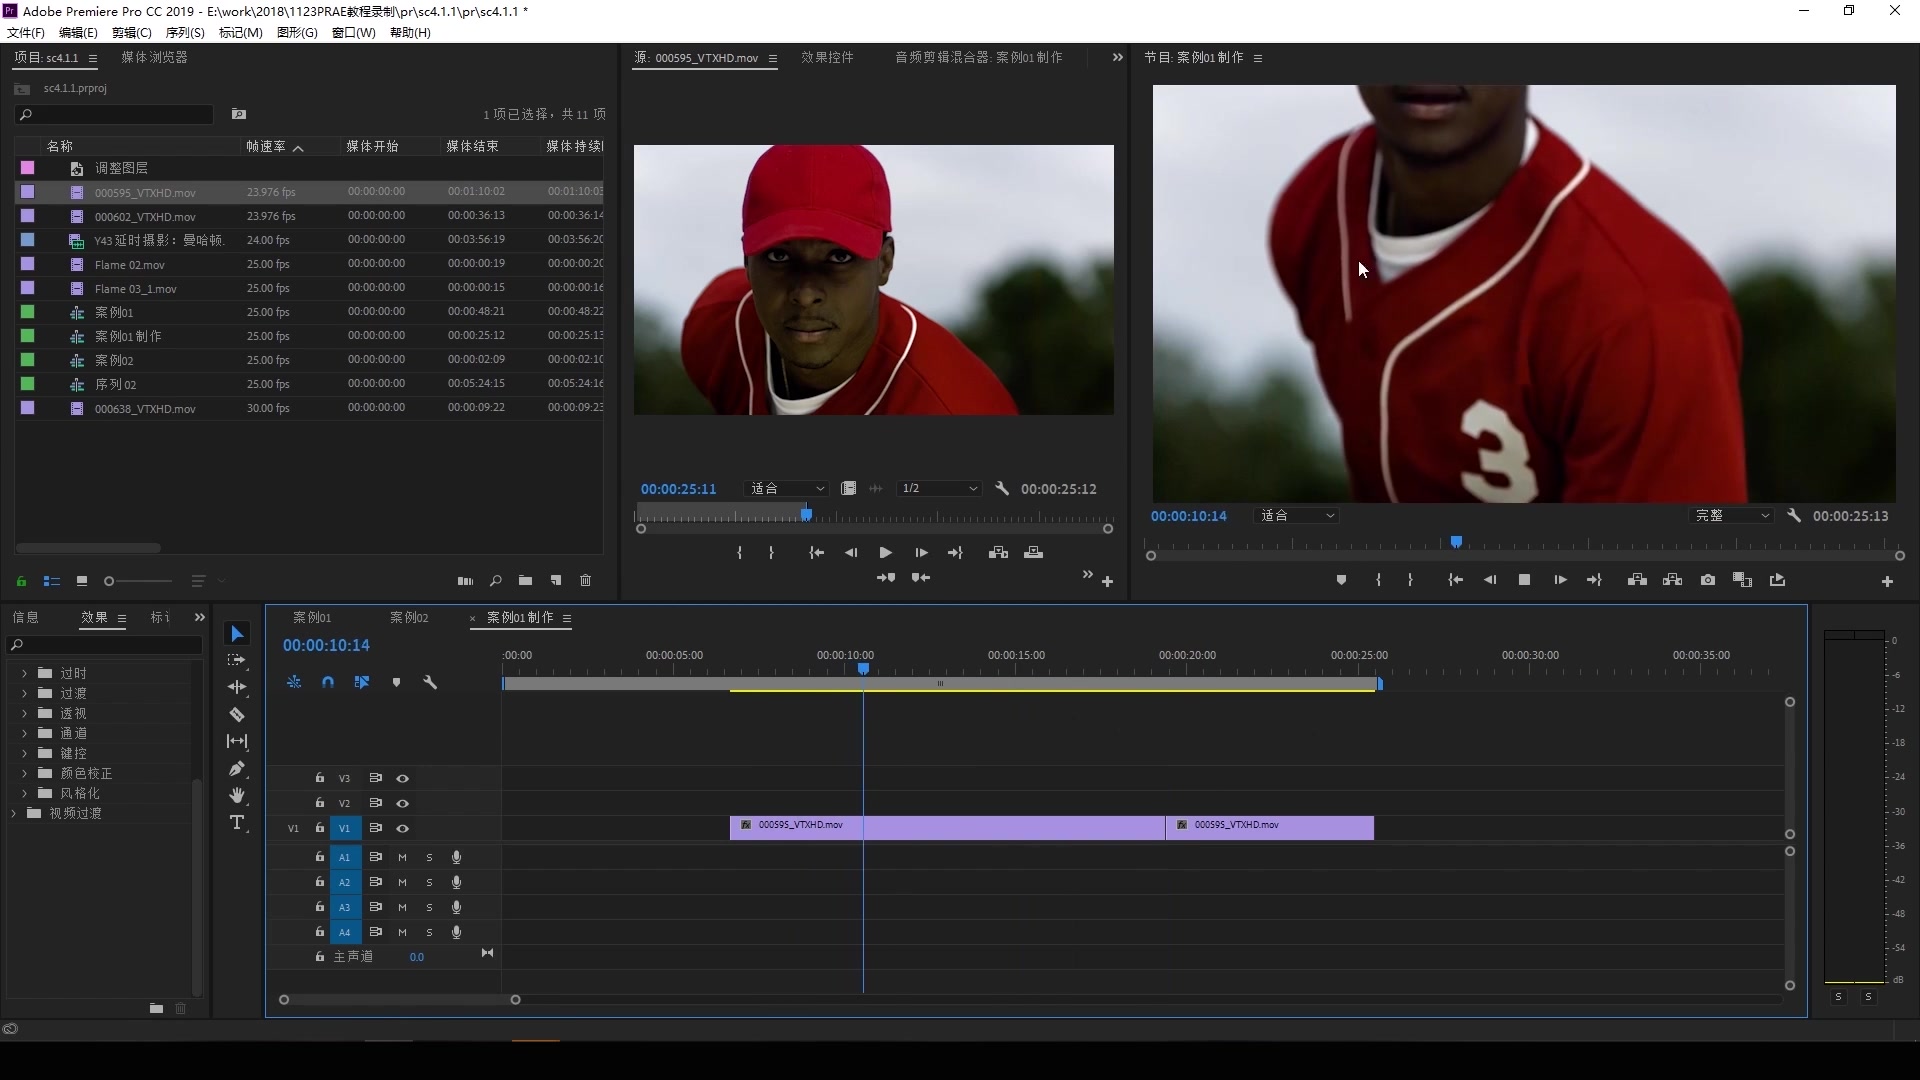Screen dimensions: 1920x1080
Task: Select the Pen tool
Action: pyautogui.click(x=237, y=769)
